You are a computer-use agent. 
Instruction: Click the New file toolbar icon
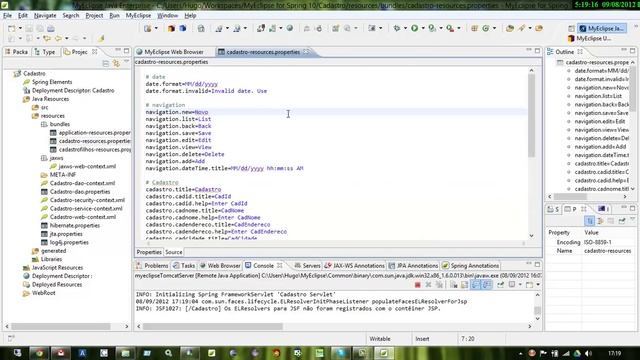tap(11, 28)
